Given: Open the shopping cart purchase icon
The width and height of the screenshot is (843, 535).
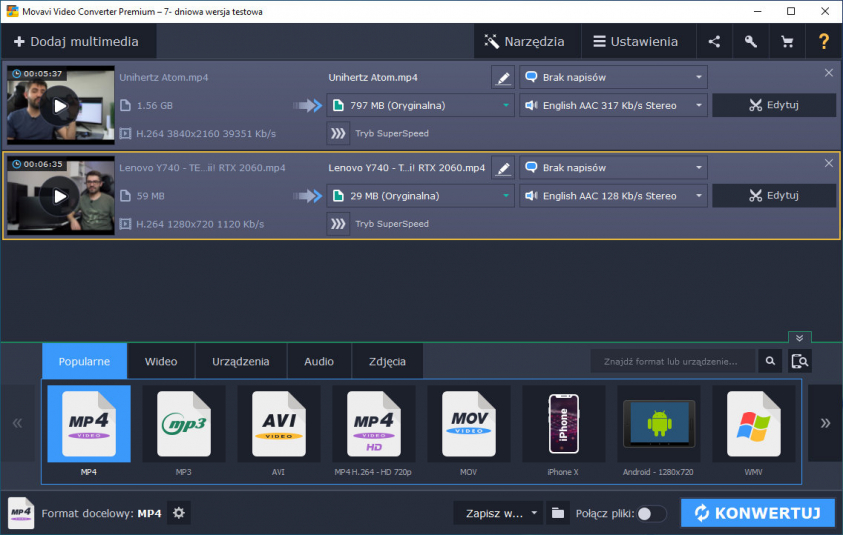Looking at the screenshot, I should [x=787, y=42].
